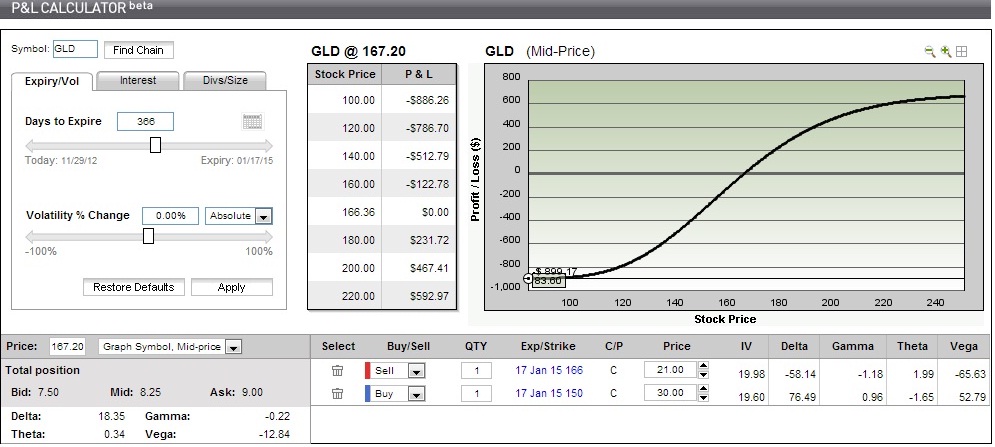
Task: Click the right arrow end of Volatility slider
Action: tap(268, 236)
